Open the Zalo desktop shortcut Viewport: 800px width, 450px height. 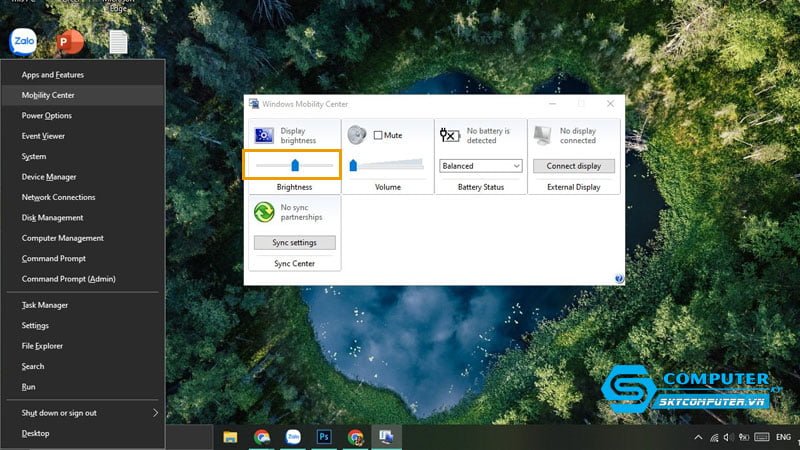click(x=22, y=42)
